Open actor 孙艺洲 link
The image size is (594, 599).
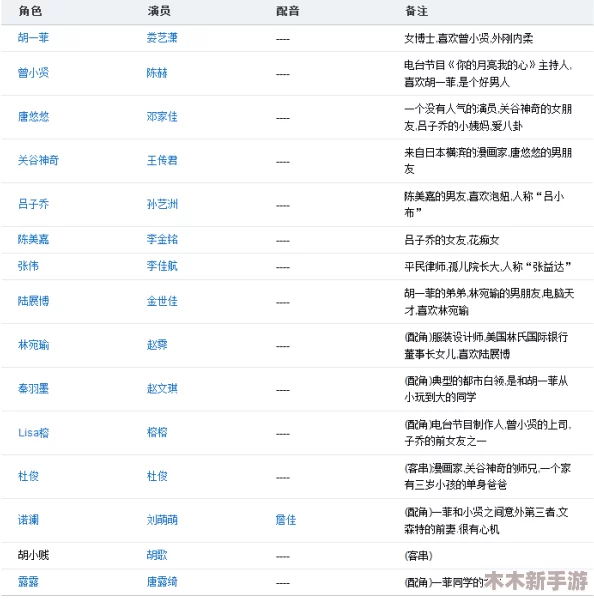(x=162, y=204)
